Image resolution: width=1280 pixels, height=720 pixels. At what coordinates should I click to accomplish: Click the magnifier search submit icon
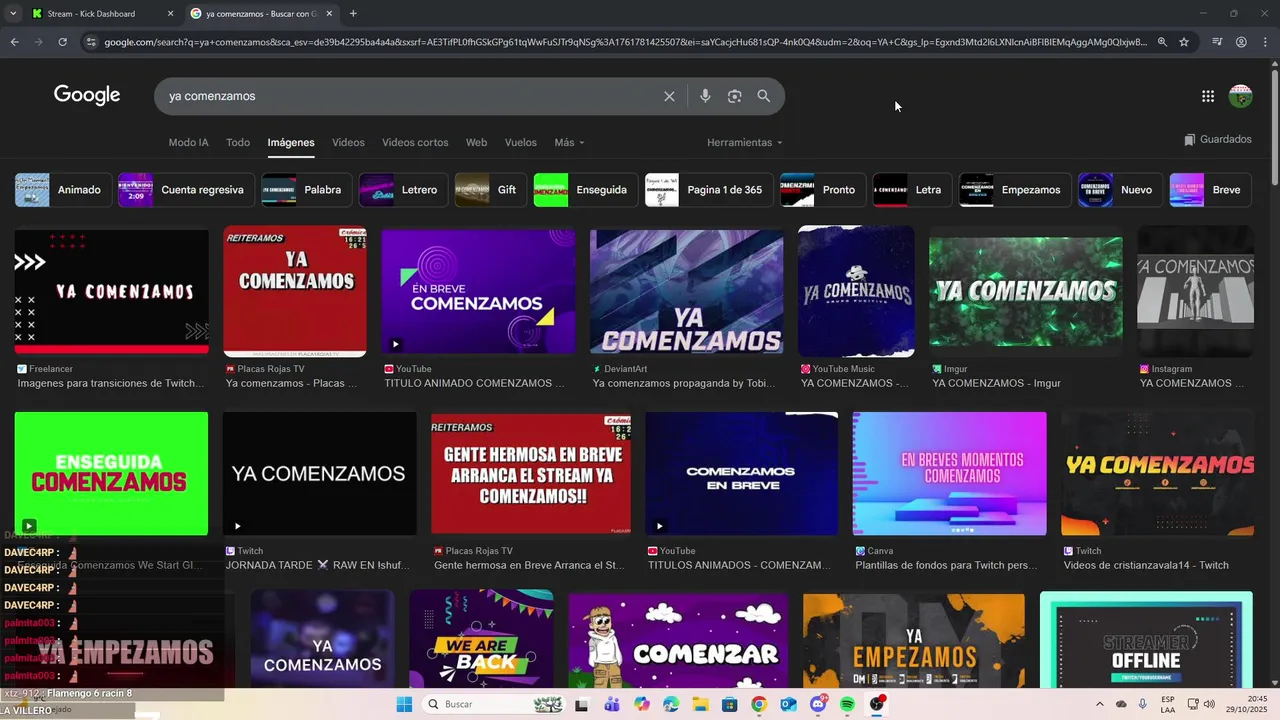pyautogui.click(x=764, y=96)
